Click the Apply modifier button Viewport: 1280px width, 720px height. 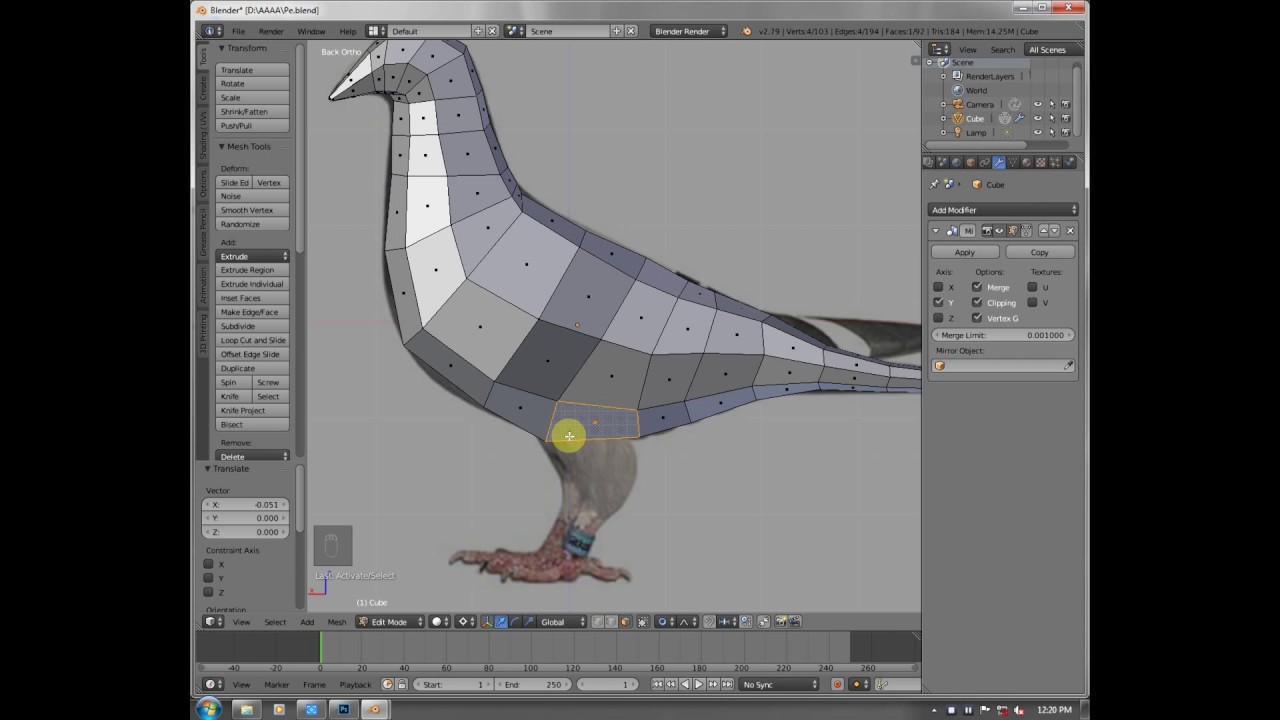point(964,252)
